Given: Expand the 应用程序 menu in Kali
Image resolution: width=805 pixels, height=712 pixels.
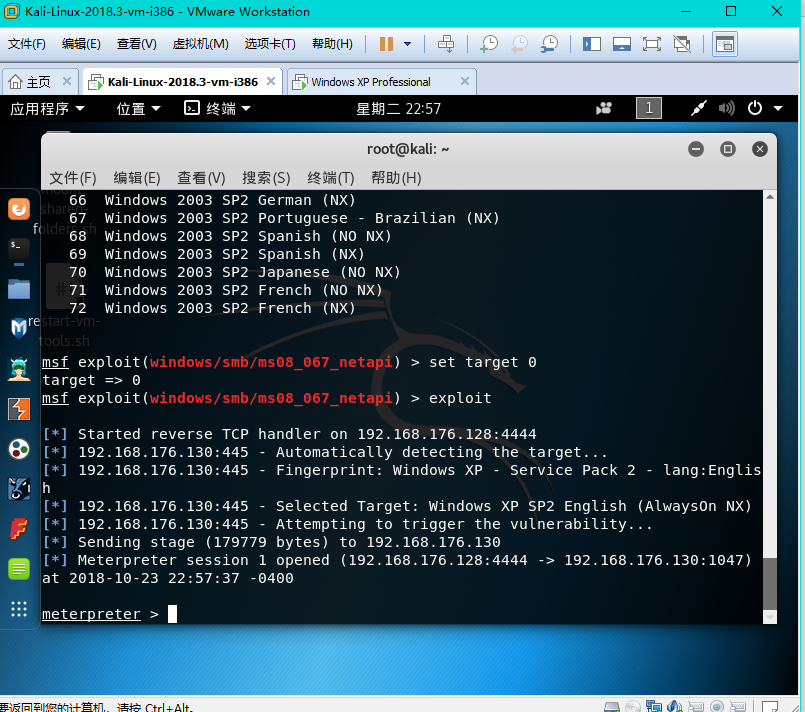Looking at the screenshot, I should (47, 109).
